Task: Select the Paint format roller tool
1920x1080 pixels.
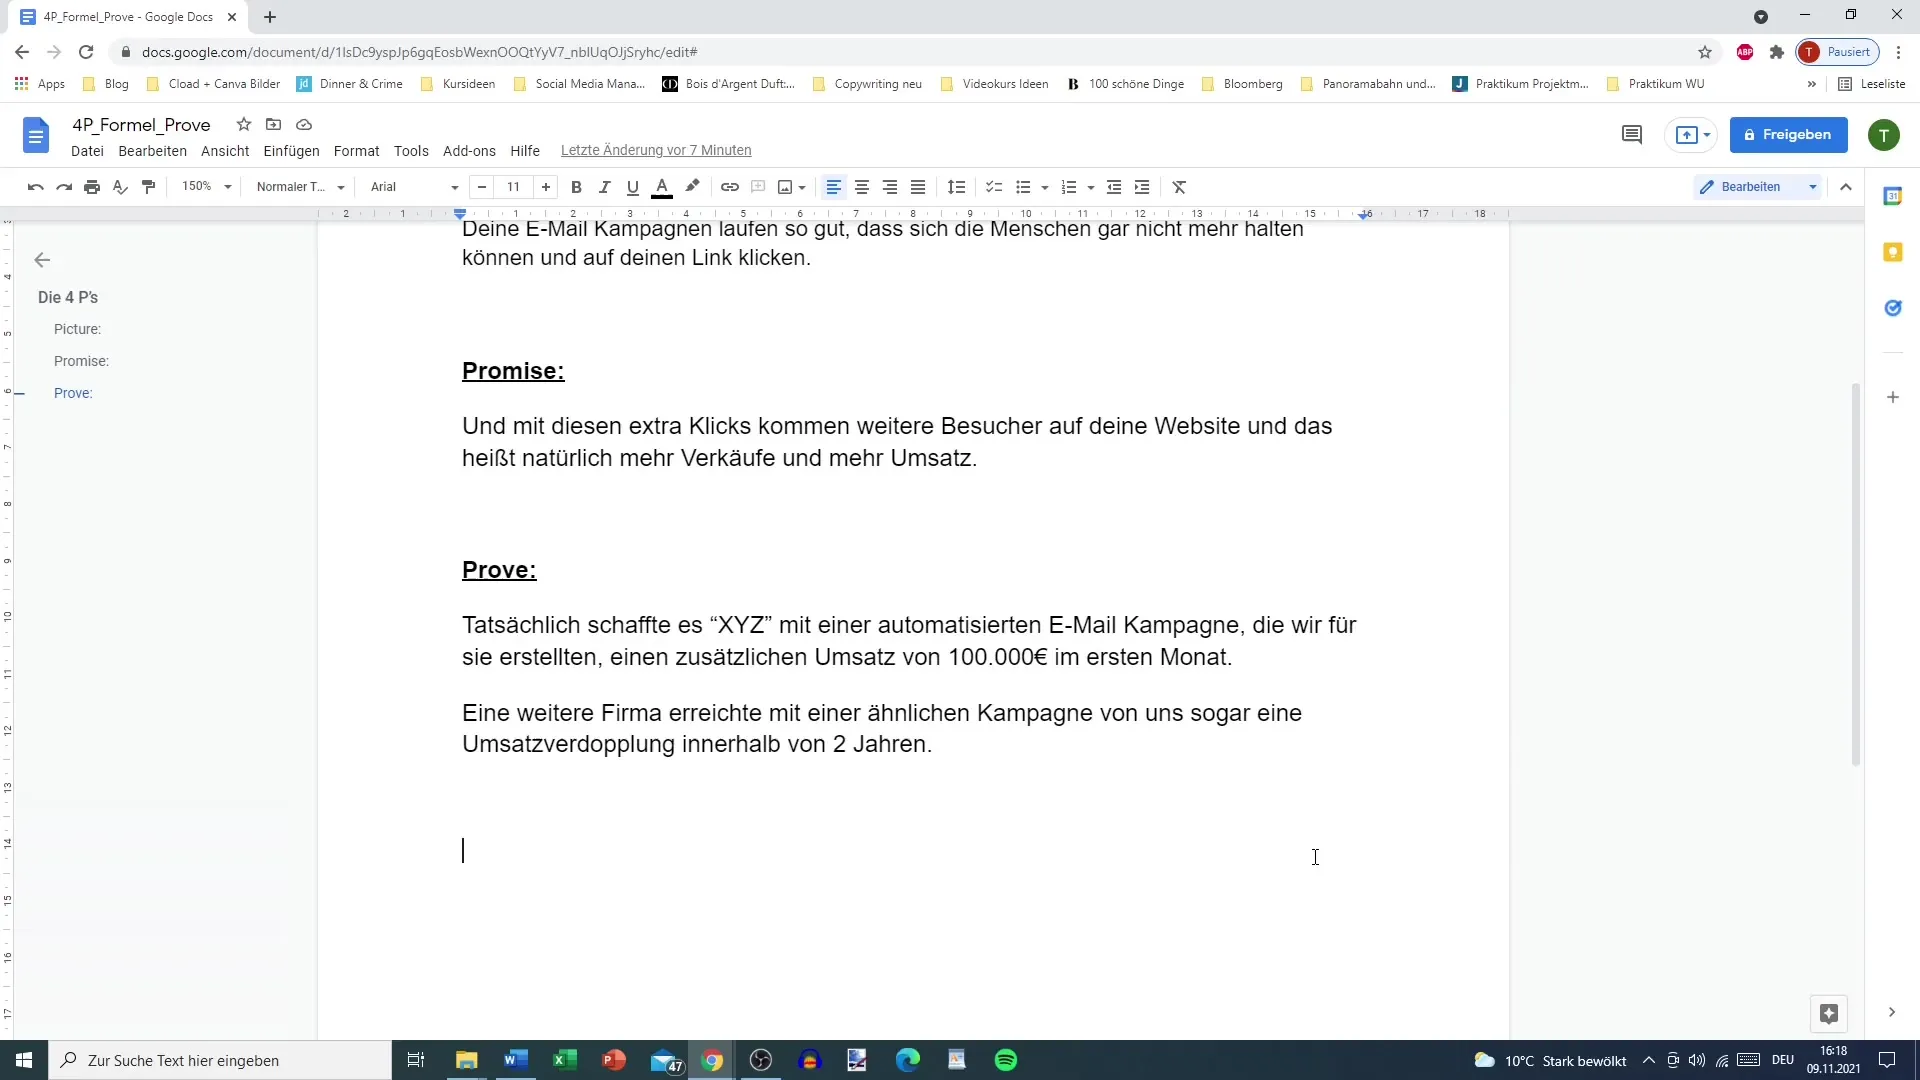Action: pyautogui.click(x=149, y=187)
